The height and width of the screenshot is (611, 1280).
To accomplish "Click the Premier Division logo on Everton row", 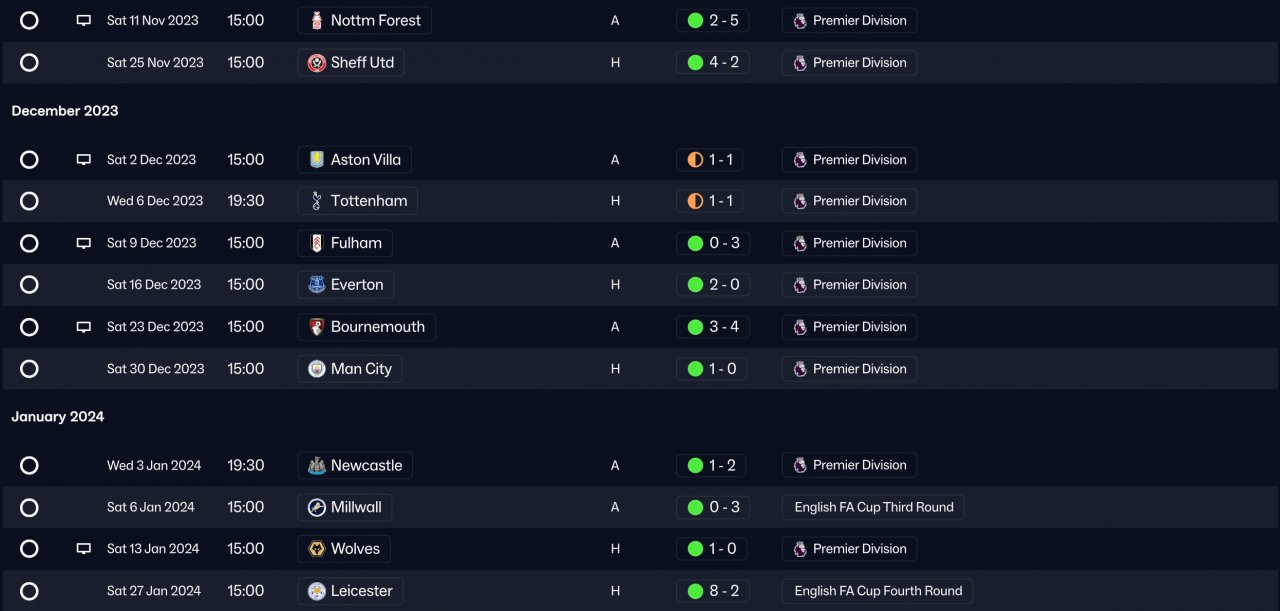I will (x=800, y=285).
